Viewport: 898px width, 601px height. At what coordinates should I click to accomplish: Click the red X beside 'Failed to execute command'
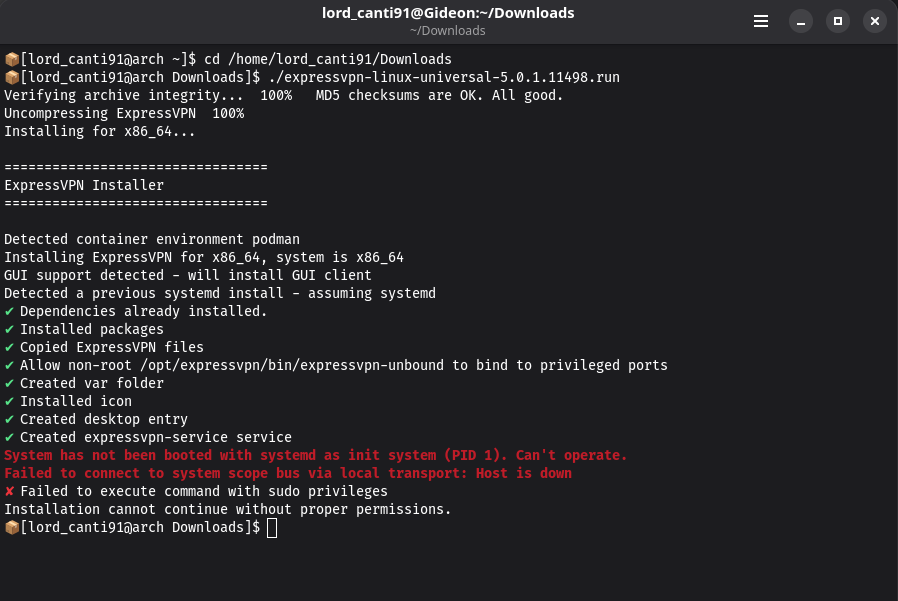pos(10,491)
